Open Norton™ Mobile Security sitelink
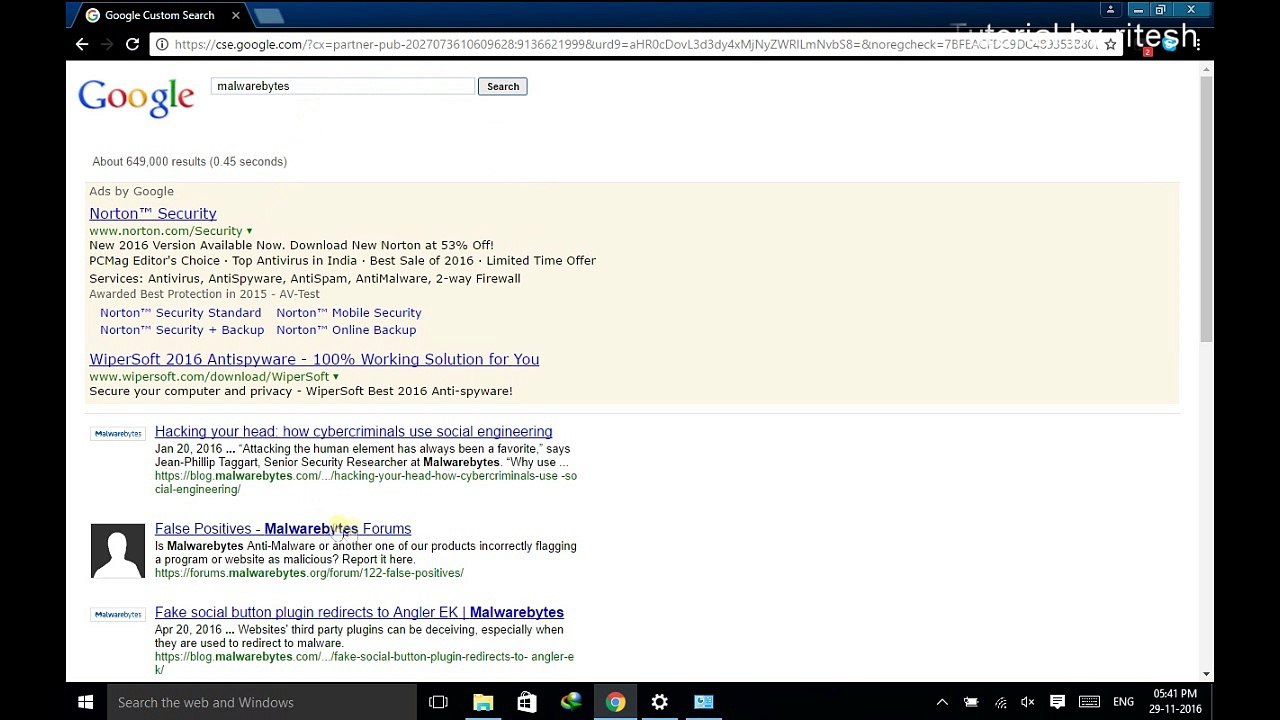 click(349, 313)
